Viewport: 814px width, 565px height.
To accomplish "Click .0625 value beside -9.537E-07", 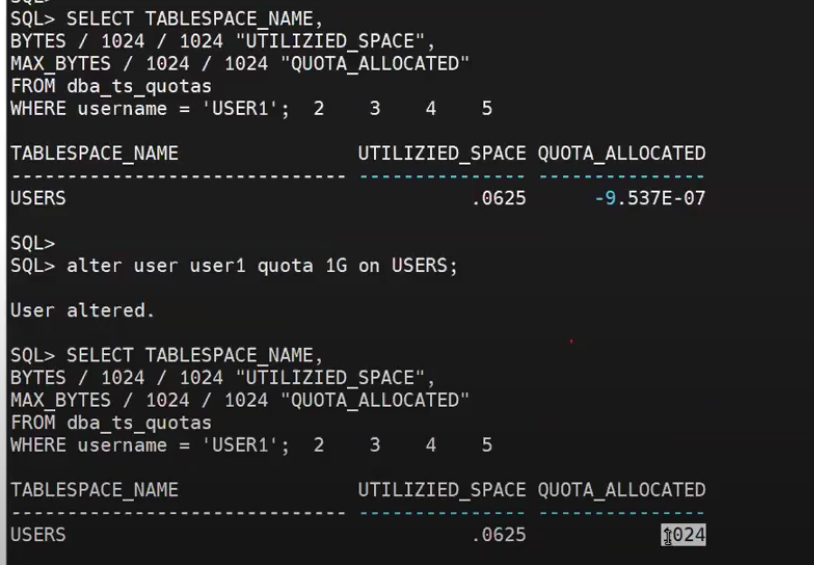I will (498, 198).
